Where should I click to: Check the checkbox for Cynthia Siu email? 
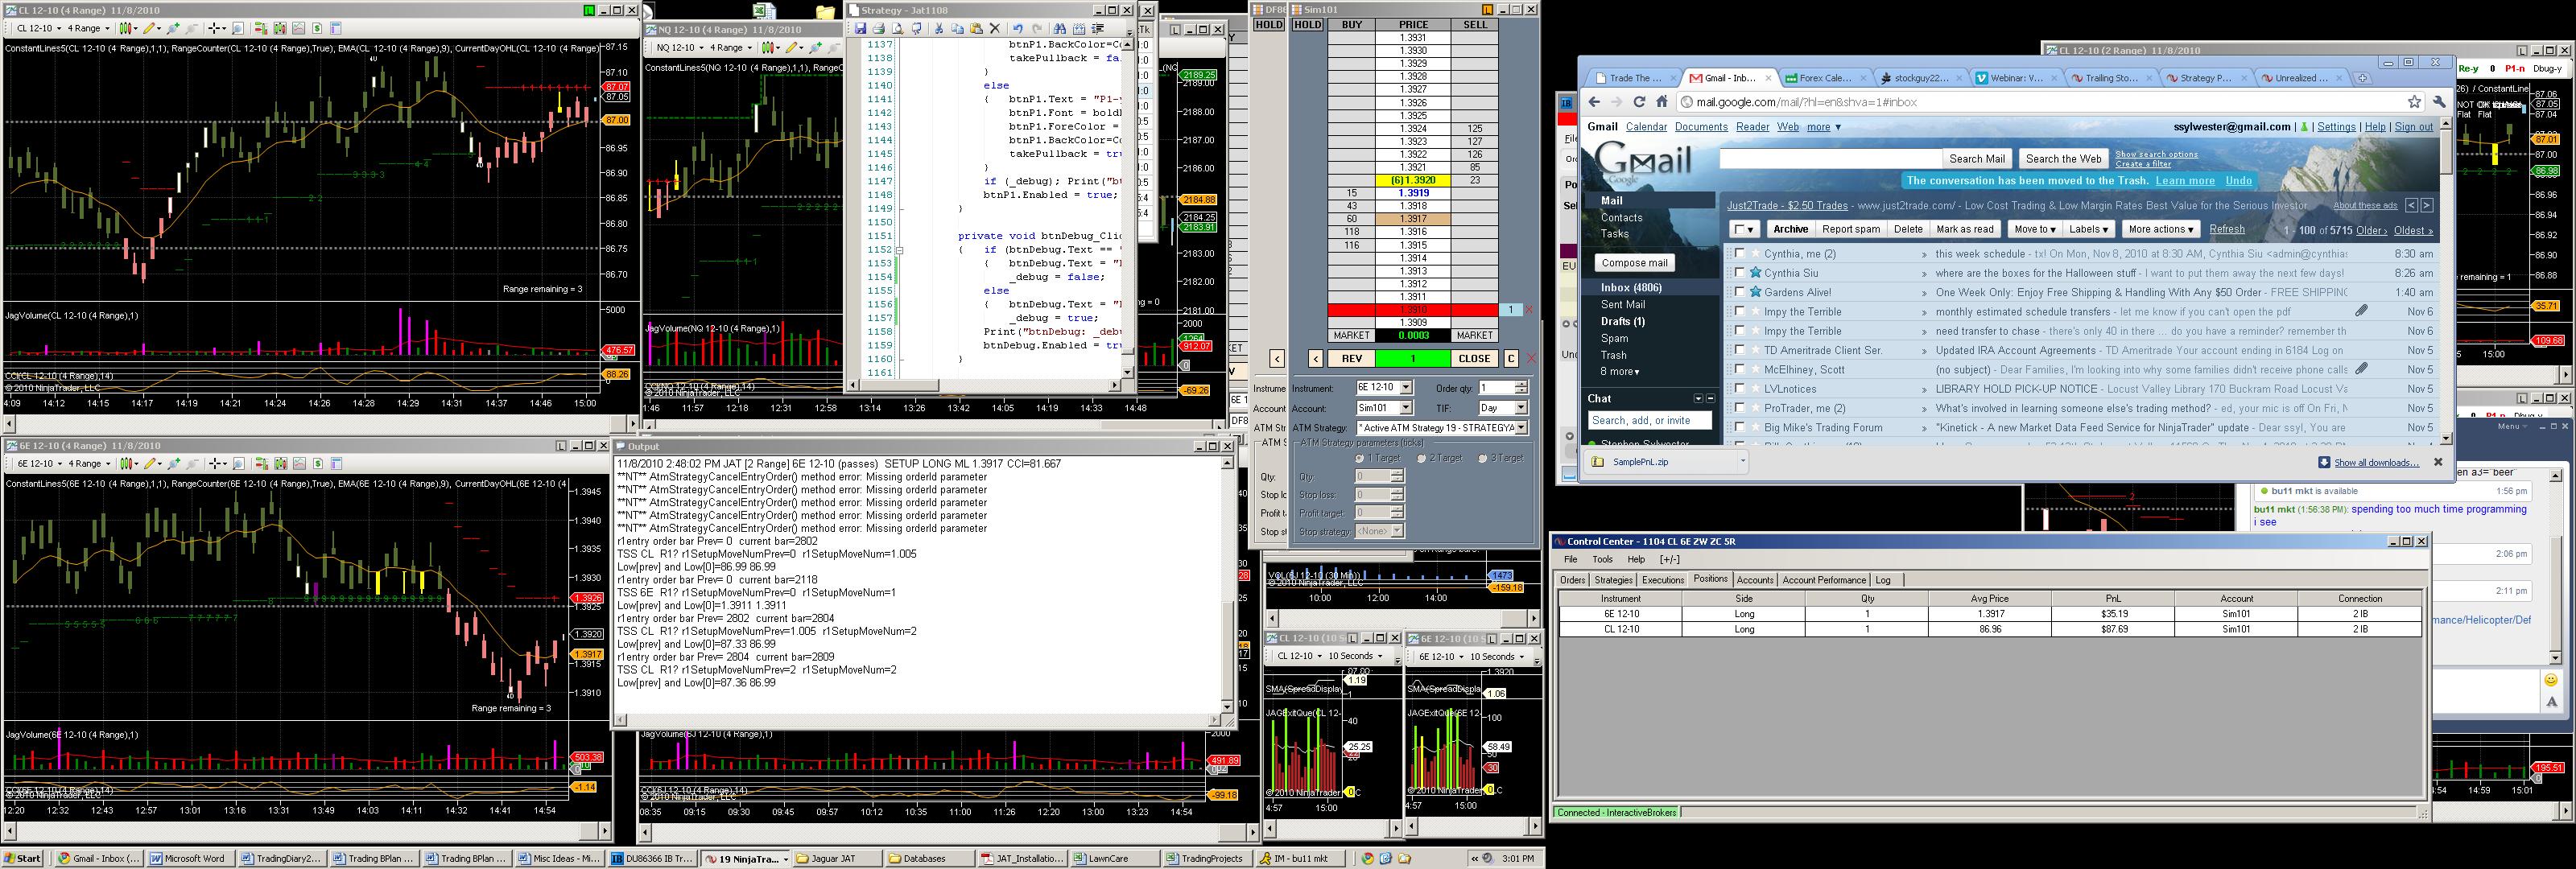click(x=1739, y=273)
